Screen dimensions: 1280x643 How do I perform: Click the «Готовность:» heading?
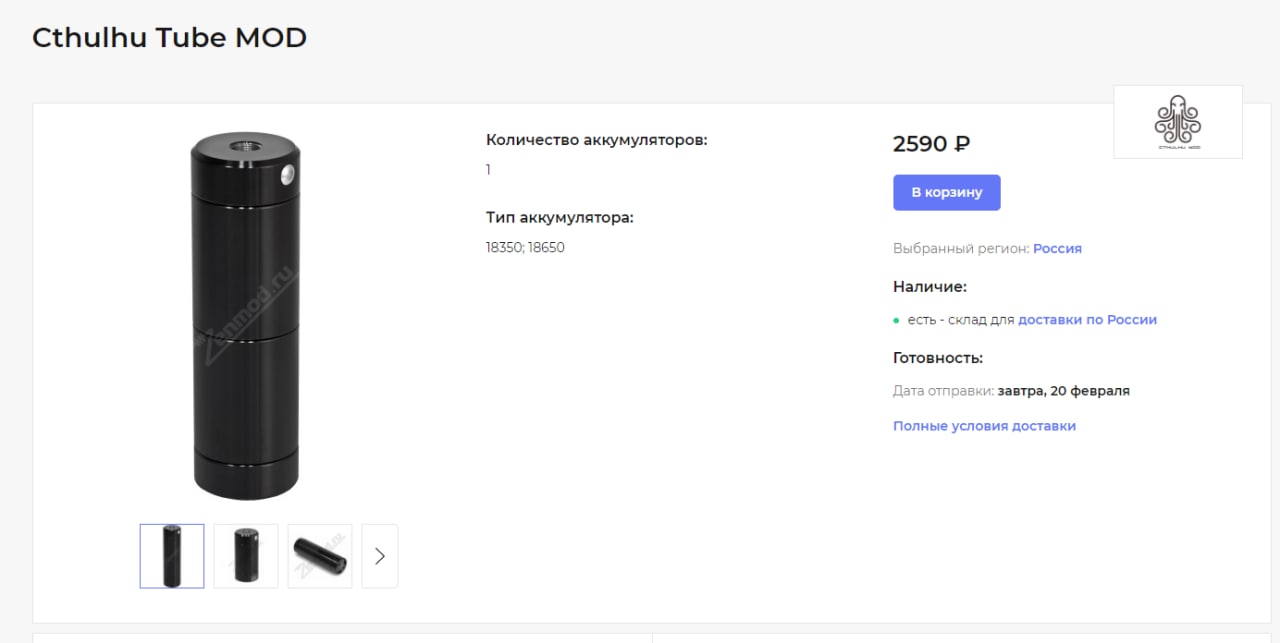coord(938,358)
